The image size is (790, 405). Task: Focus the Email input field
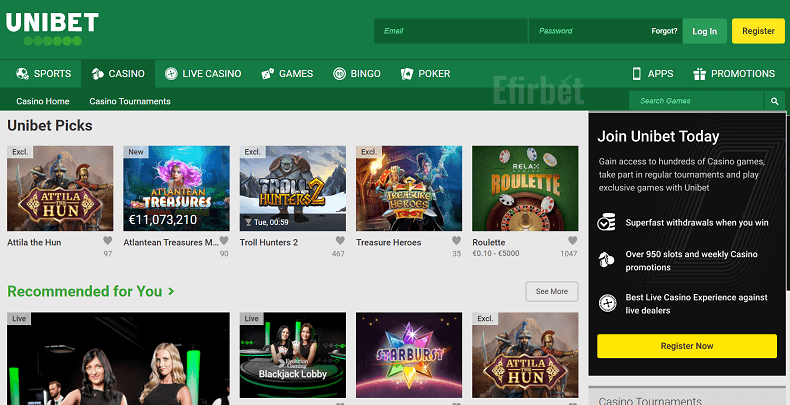[450, 31]
